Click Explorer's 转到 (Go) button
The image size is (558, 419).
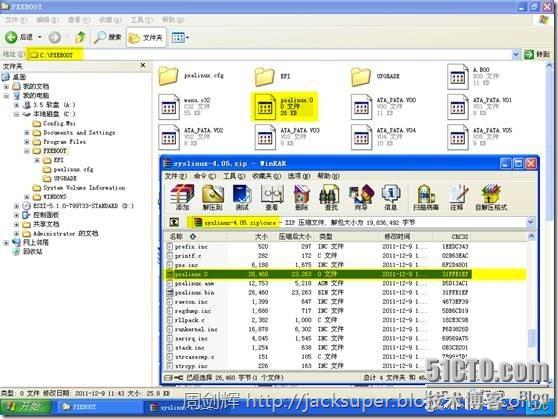(x=537, y=54)
